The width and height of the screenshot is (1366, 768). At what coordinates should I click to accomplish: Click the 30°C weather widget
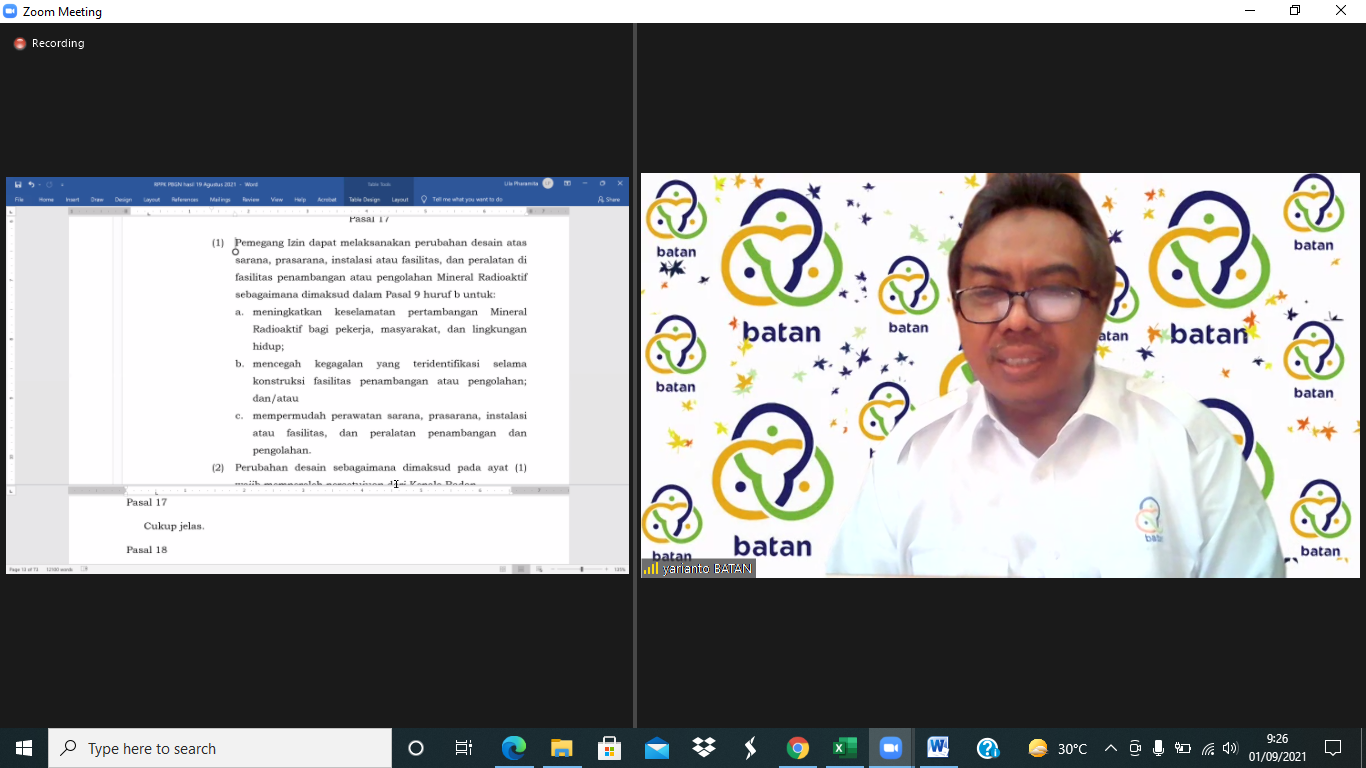[1058, 748]
